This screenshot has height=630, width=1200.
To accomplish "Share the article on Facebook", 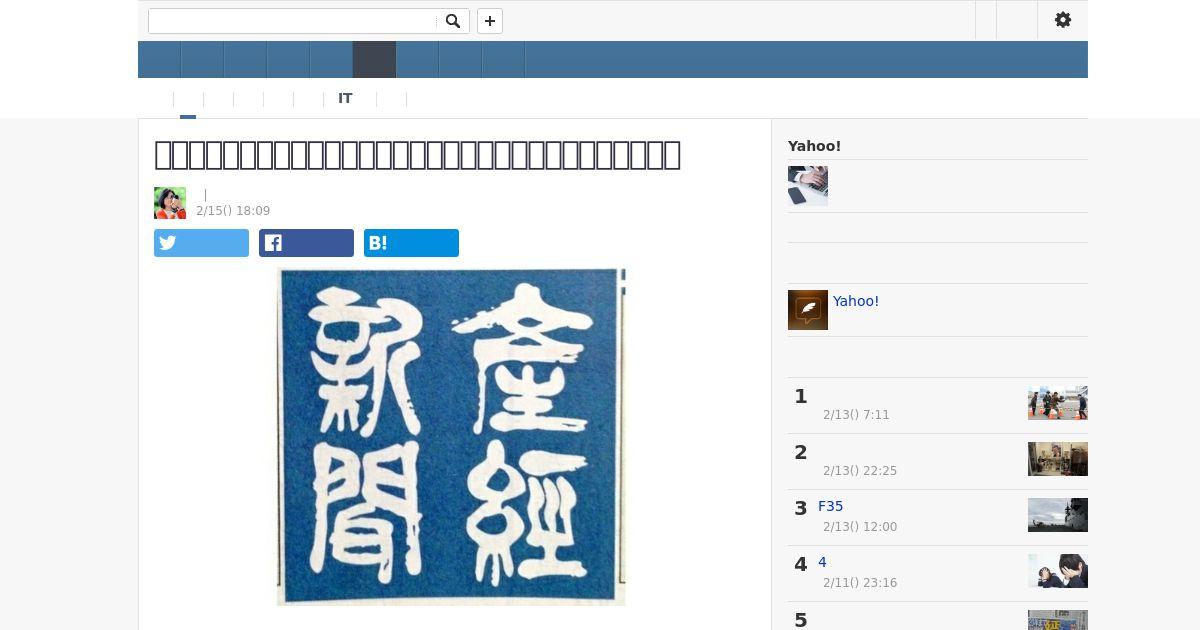I will point(306,243).
